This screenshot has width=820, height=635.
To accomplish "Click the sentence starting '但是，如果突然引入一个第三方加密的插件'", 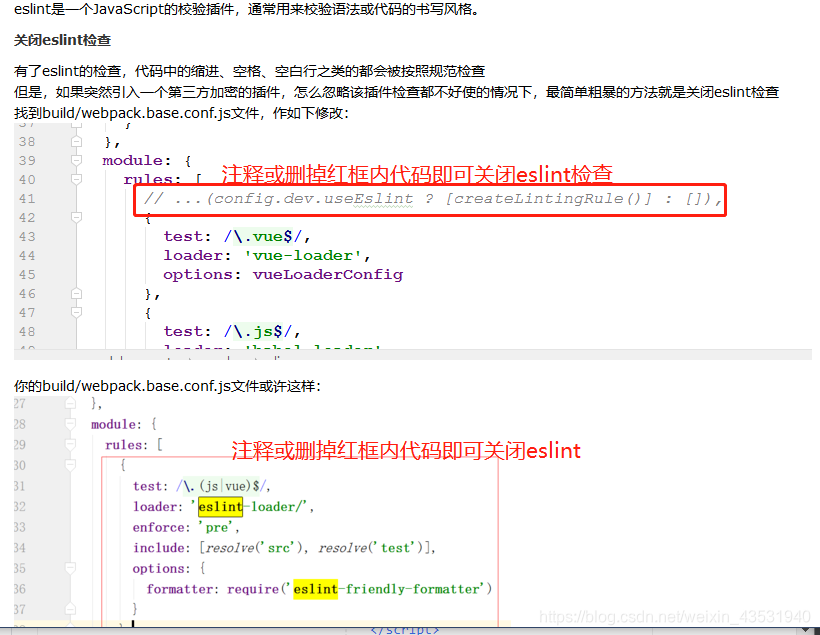I will tap(396, 92).
